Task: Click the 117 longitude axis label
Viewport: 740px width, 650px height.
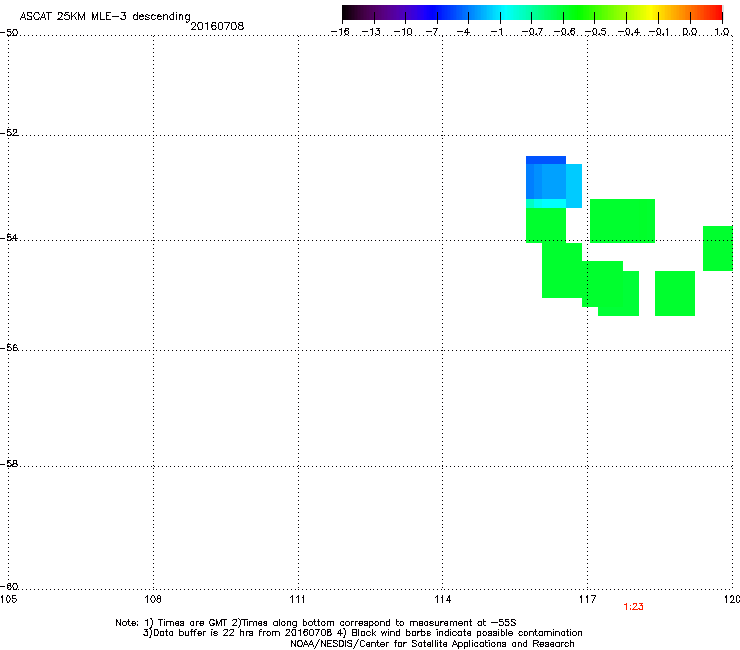Action: (x=587, y=599)
